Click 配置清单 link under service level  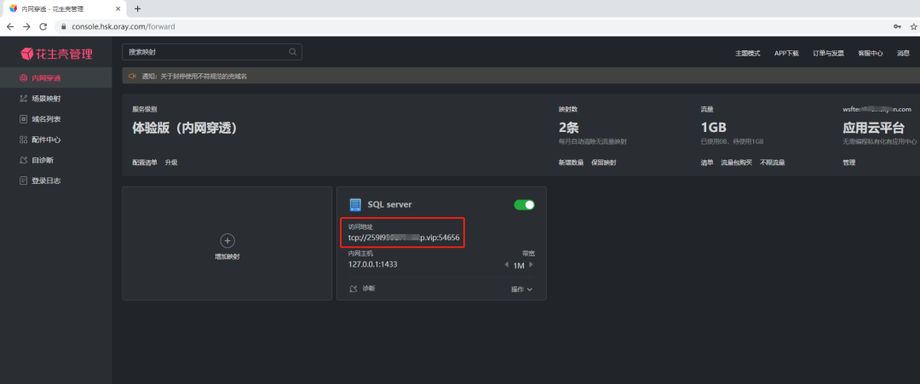pos(144,163)
